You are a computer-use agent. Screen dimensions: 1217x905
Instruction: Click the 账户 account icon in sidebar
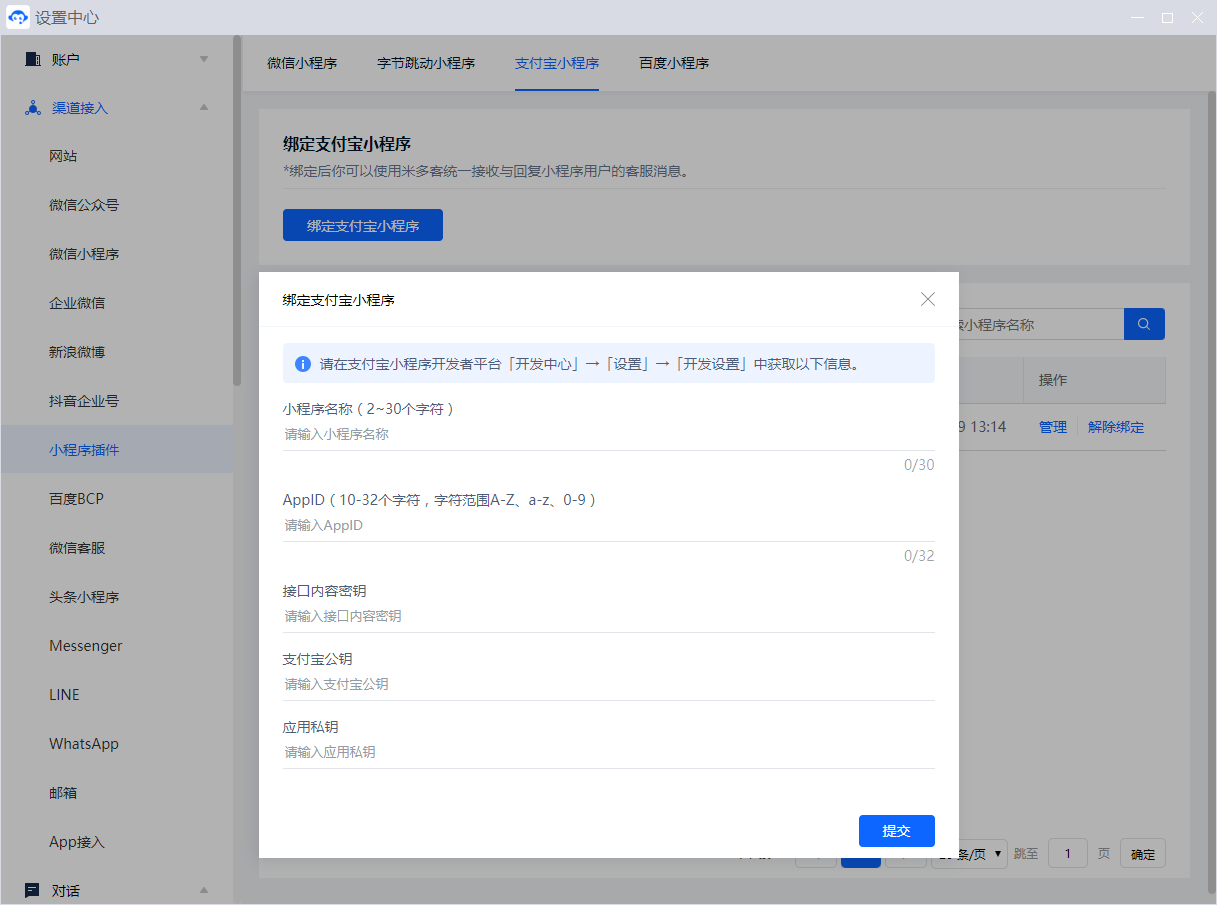click(x=32, y=59)
